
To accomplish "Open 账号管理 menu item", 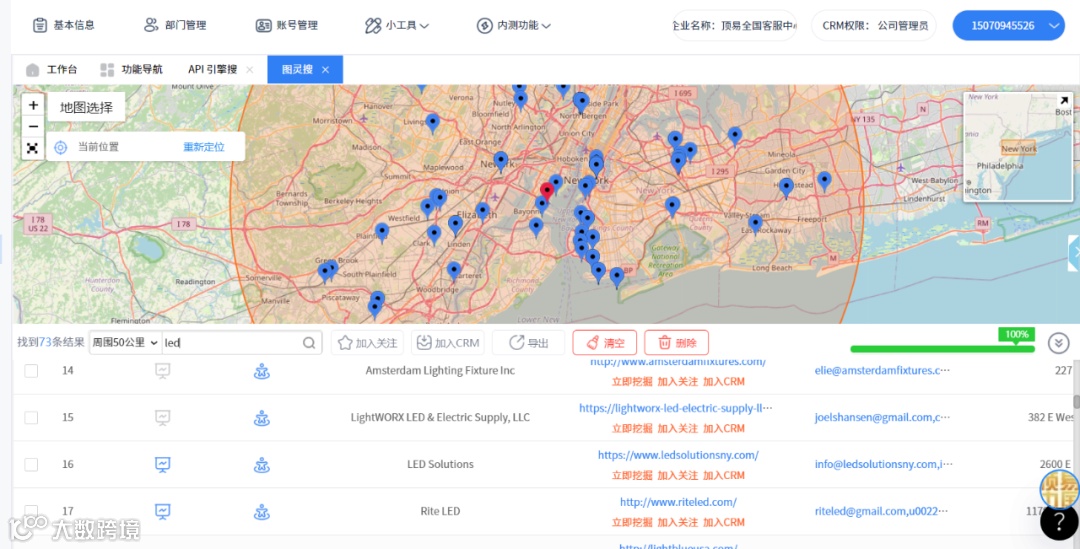I will 287,25.
